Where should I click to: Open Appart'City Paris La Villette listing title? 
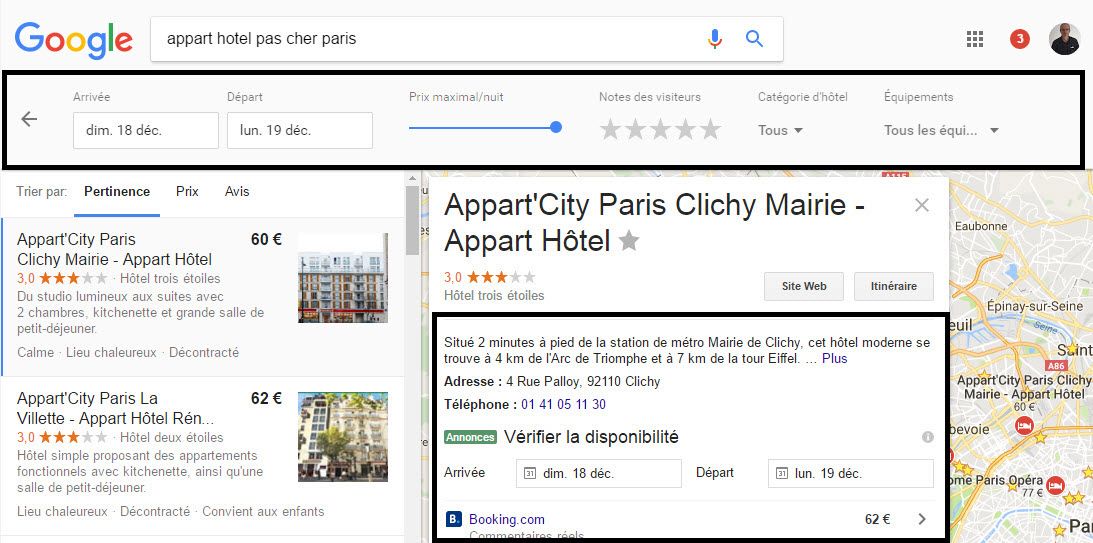click(115, 408)
